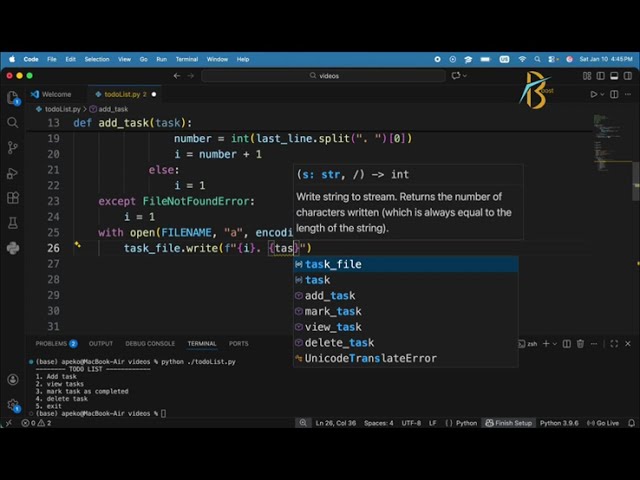The height and width of the screenshot is (480, 640).
Task: Open the run options dropdown arrow
Action: tap(602, 94)
